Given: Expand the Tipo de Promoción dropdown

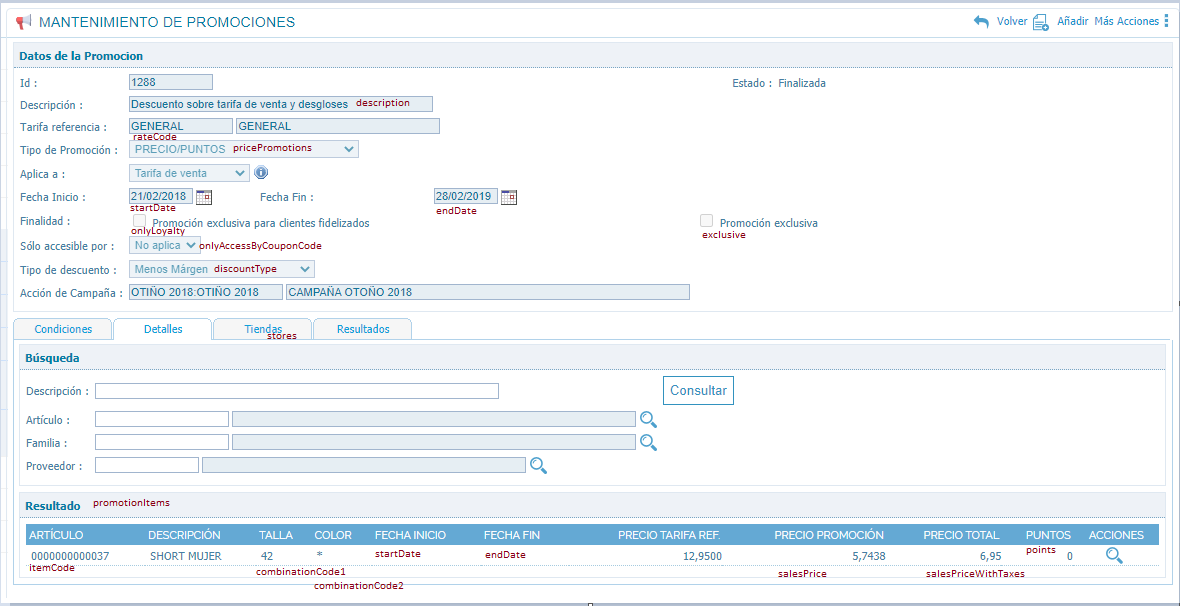Looking at the screenshot, I should (244, 149).
